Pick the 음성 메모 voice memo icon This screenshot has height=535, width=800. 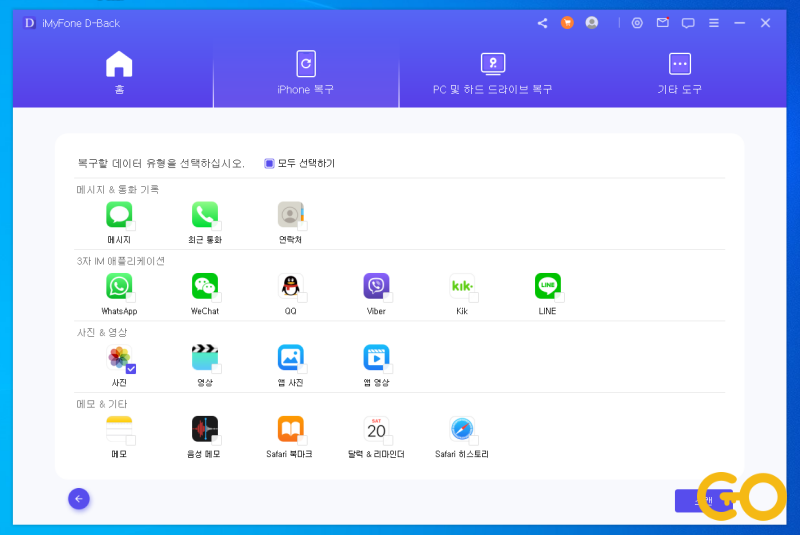tap(205, 428)
